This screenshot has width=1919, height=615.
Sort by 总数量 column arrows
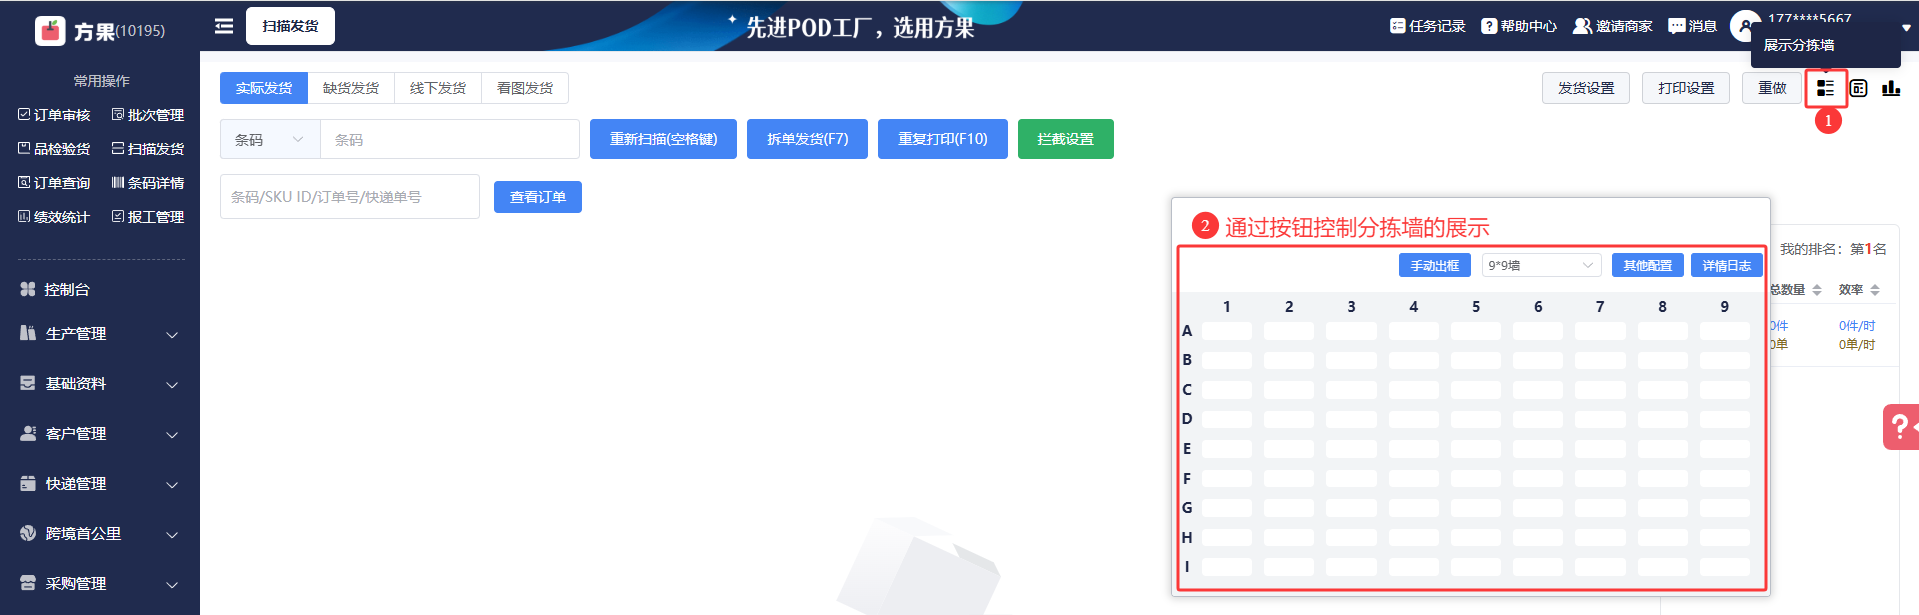point(1817,290)
